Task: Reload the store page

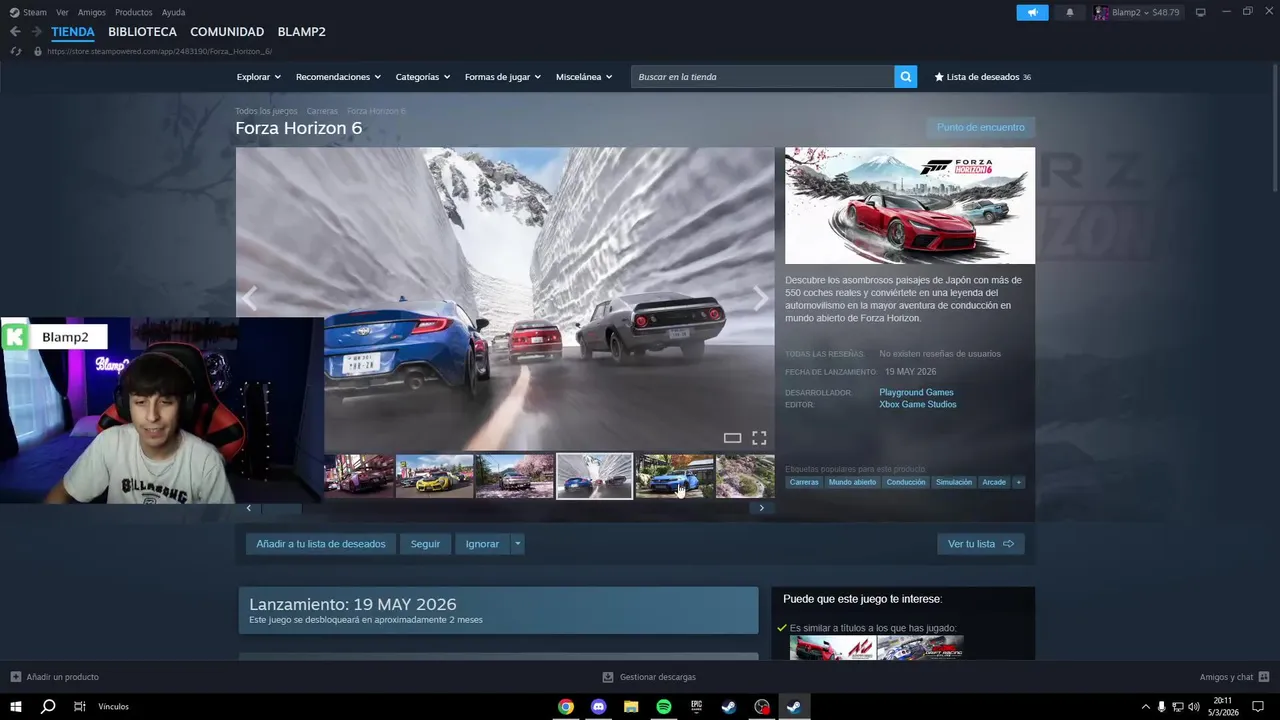Action: click(x=15, y=51)
